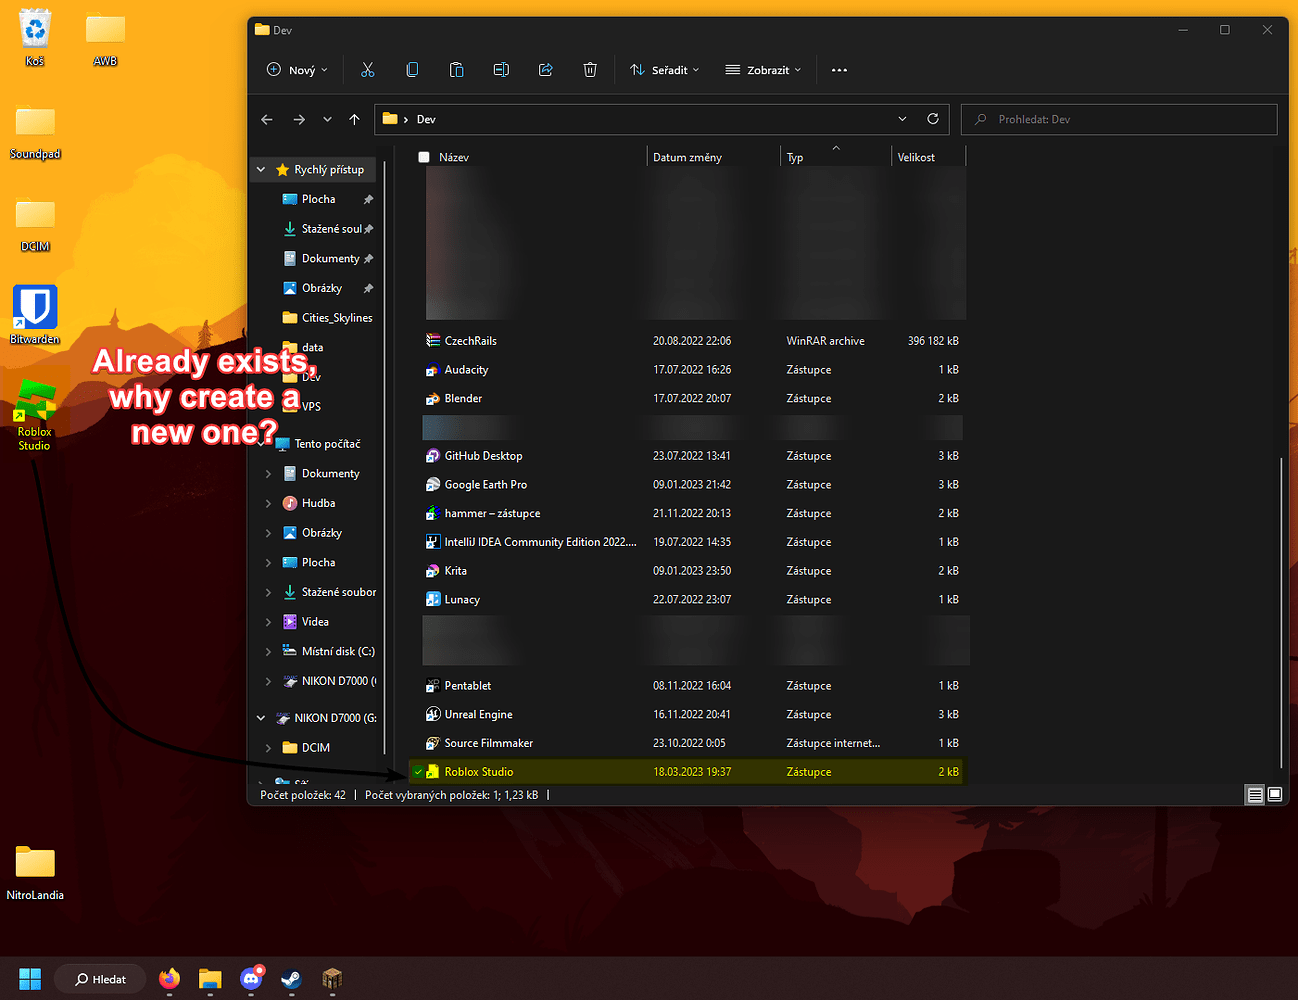Screen dimensions: 1298x1000
Task: Click the back navigation button
Action: tap(267, 119)
